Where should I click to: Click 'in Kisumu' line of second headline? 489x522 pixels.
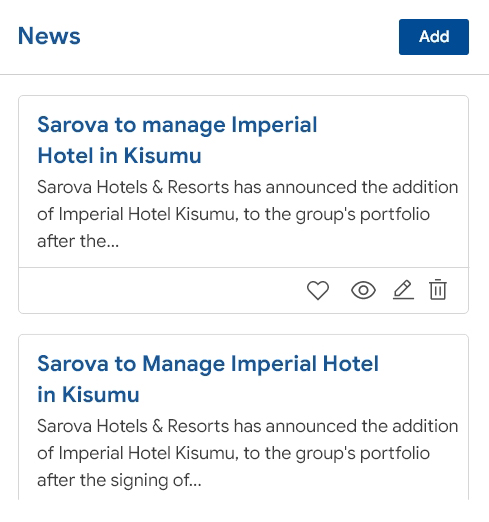coord(88,394)
